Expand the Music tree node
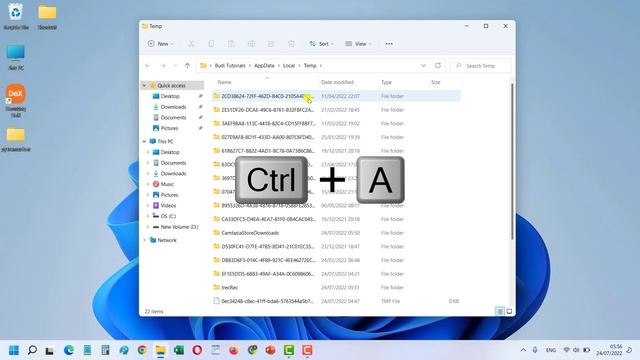 [x=148, y=184]
